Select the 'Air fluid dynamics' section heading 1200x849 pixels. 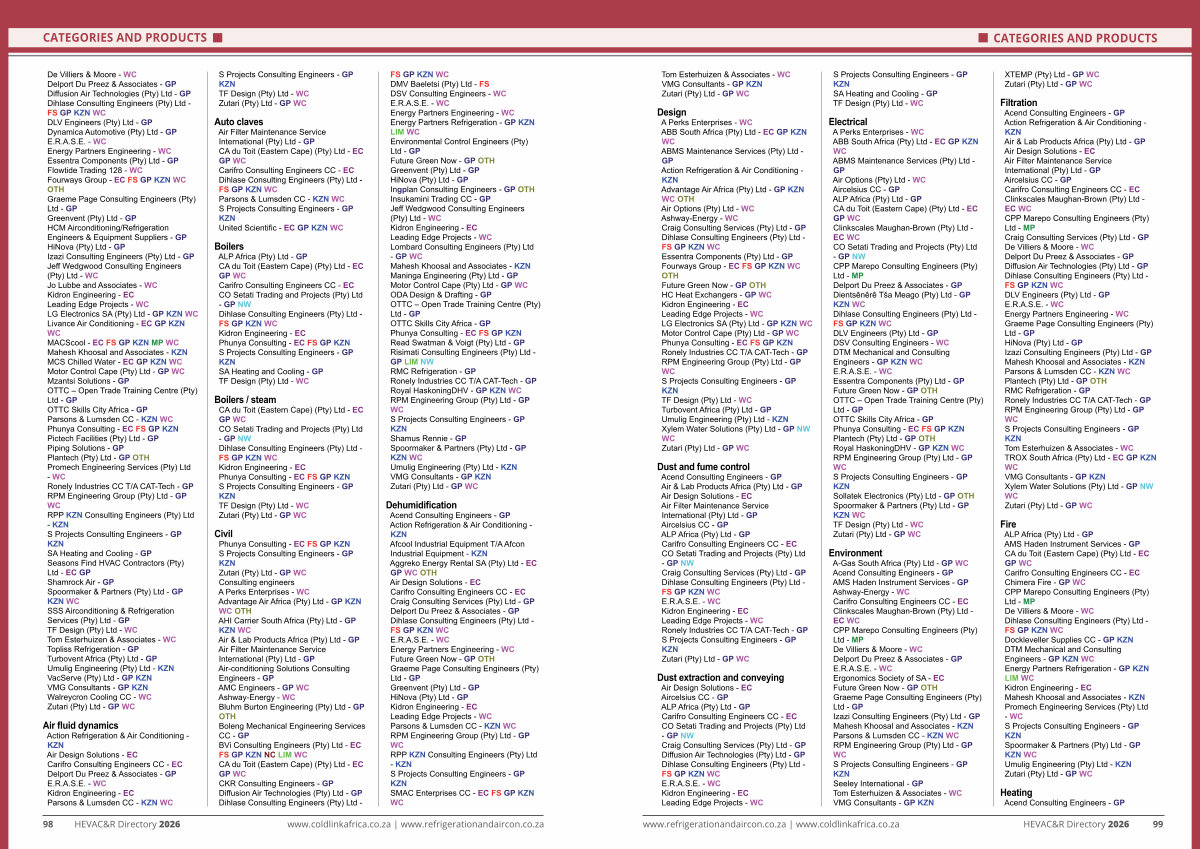[x=82, y=725]
